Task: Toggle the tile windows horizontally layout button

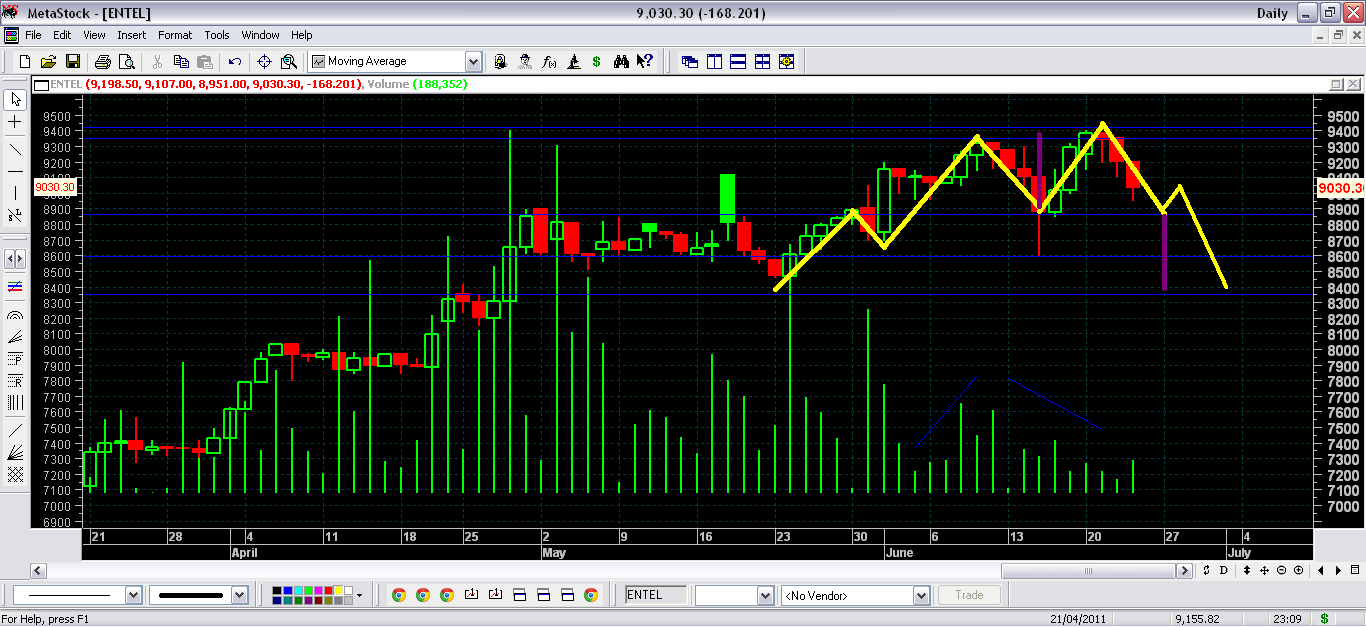Action: point(738,61)
